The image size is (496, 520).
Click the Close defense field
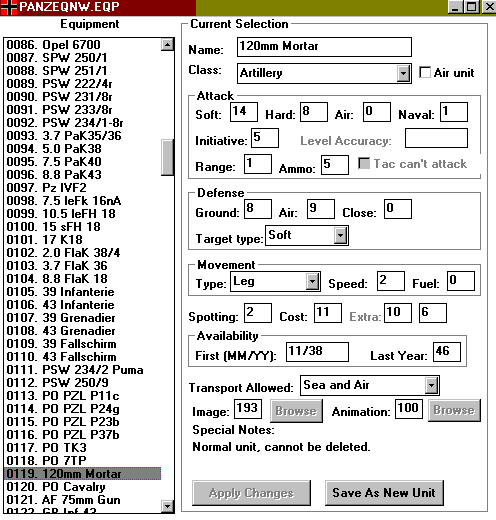[x=398, y=209]
